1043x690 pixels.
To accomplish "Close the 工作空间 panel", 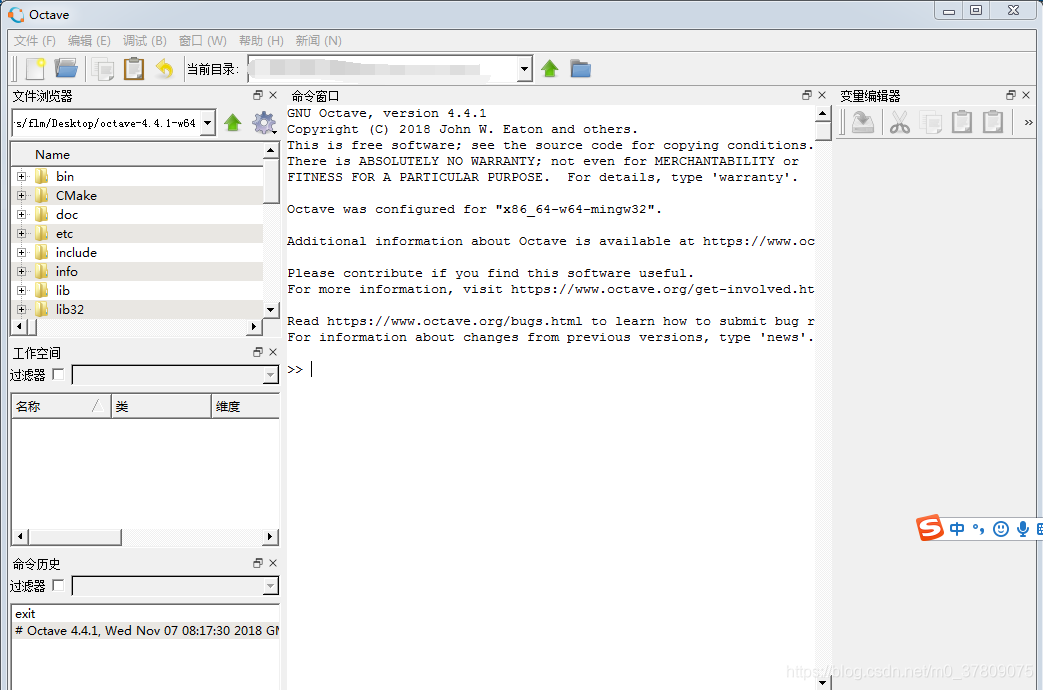I will 273,352.
